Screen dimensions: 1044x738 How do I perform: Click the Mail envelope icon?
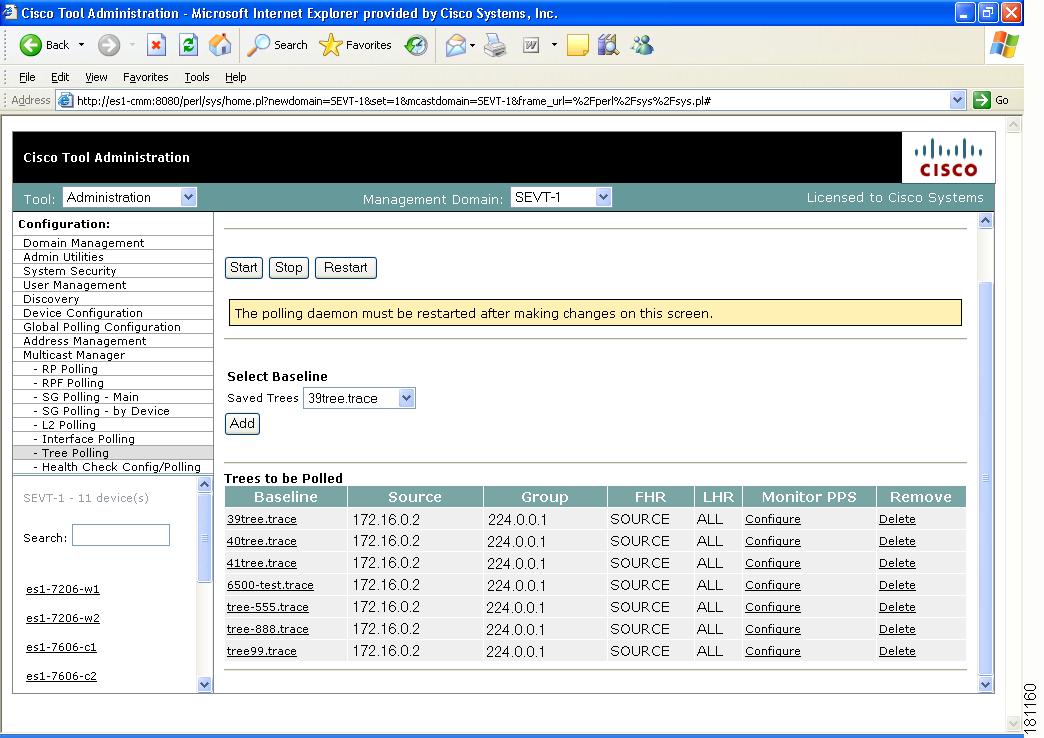tap(455, 45)
